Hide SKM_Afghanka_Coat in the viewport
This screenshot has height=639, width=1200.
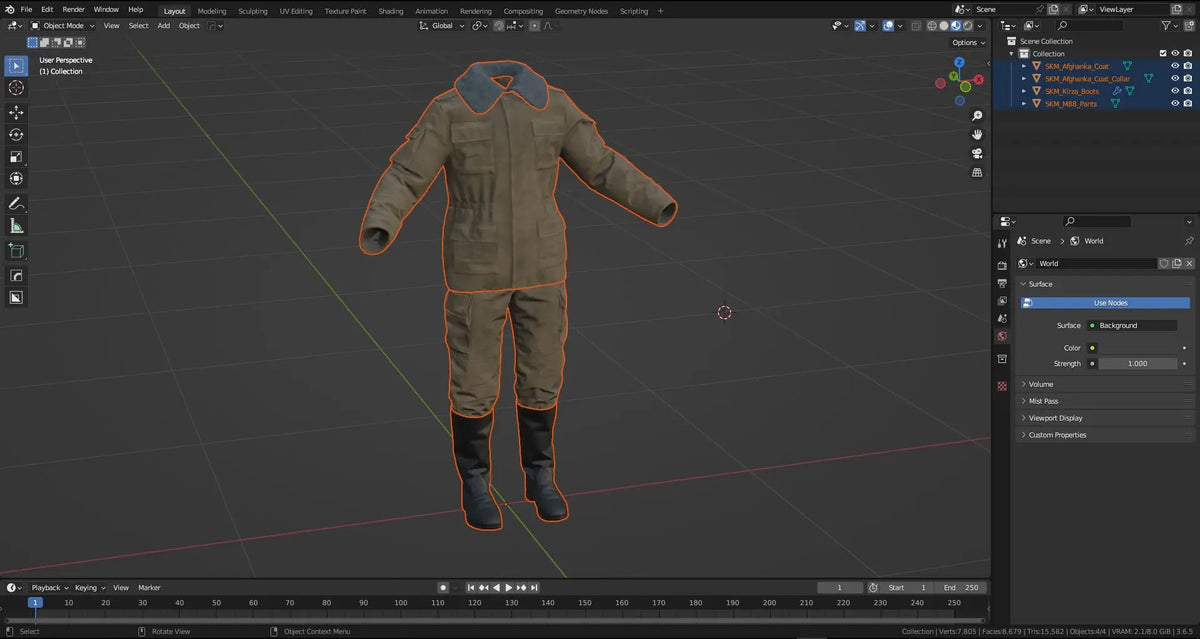(1175, 66)
